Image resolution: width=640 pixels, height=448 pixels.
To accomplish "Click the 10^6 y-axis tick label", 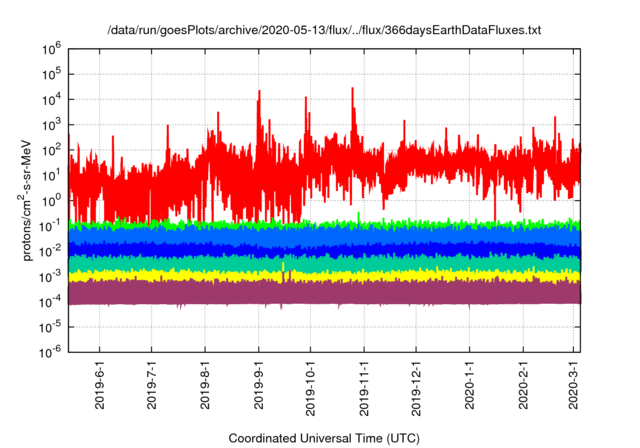I will [x=52, y=49].
